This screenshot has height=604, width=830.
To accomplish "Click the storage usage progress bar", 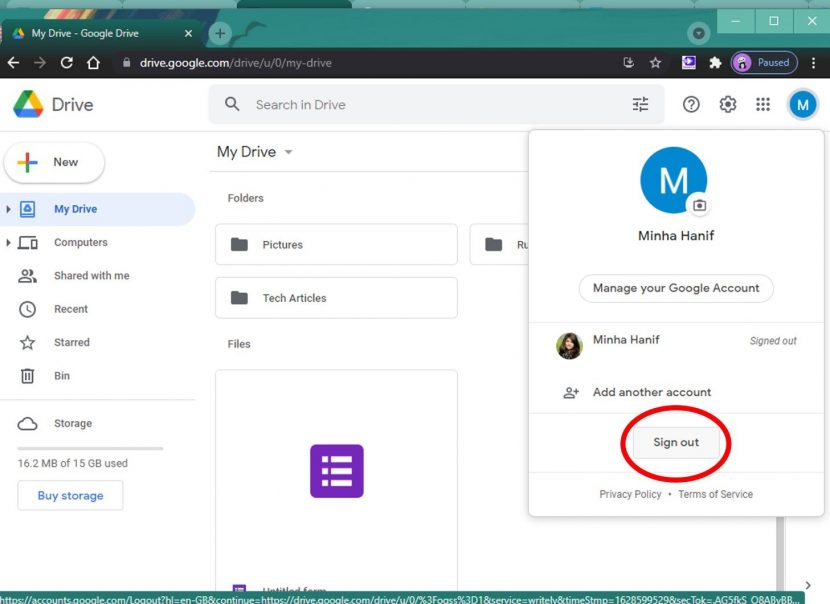I will pos(91,448).
